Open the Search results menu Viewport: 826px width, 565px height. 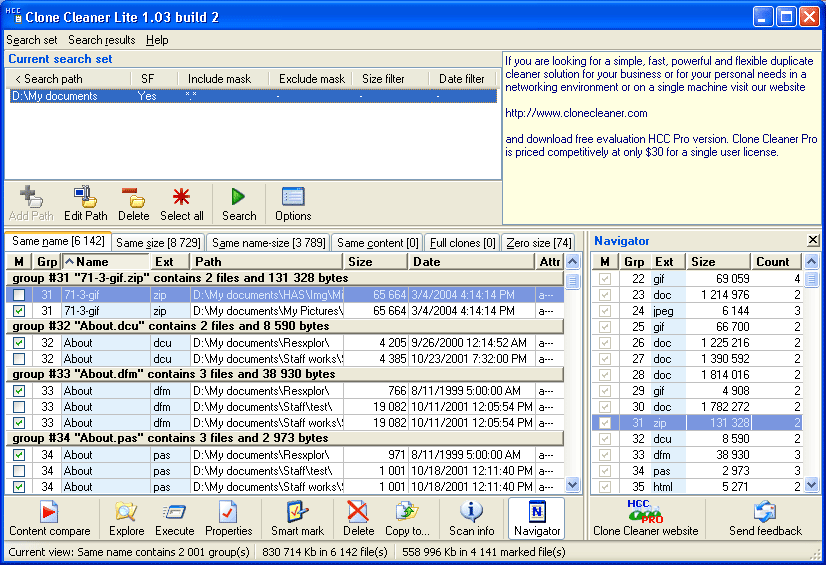click(x=102, y=40)
